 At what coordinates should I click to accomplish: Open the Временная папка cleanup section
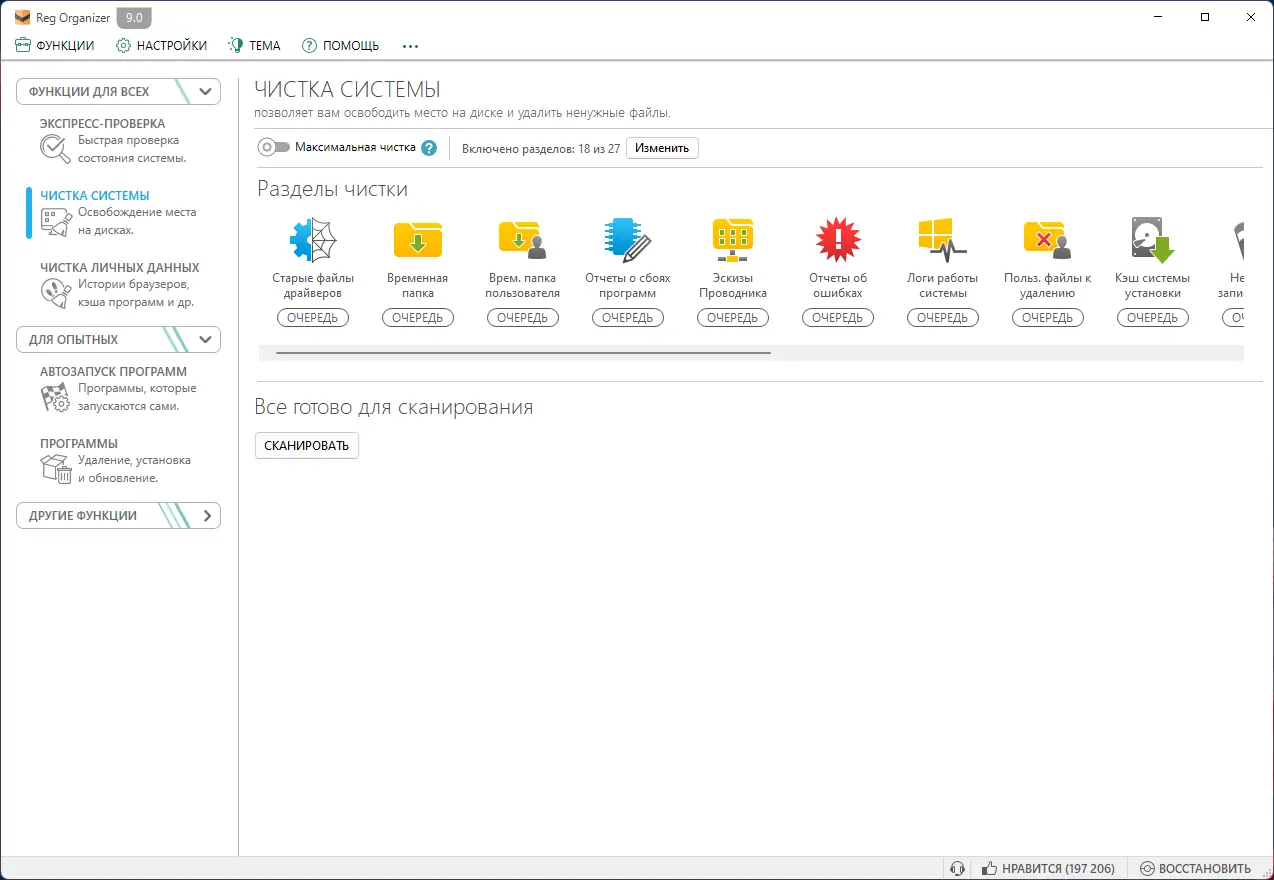coord(418,238)
